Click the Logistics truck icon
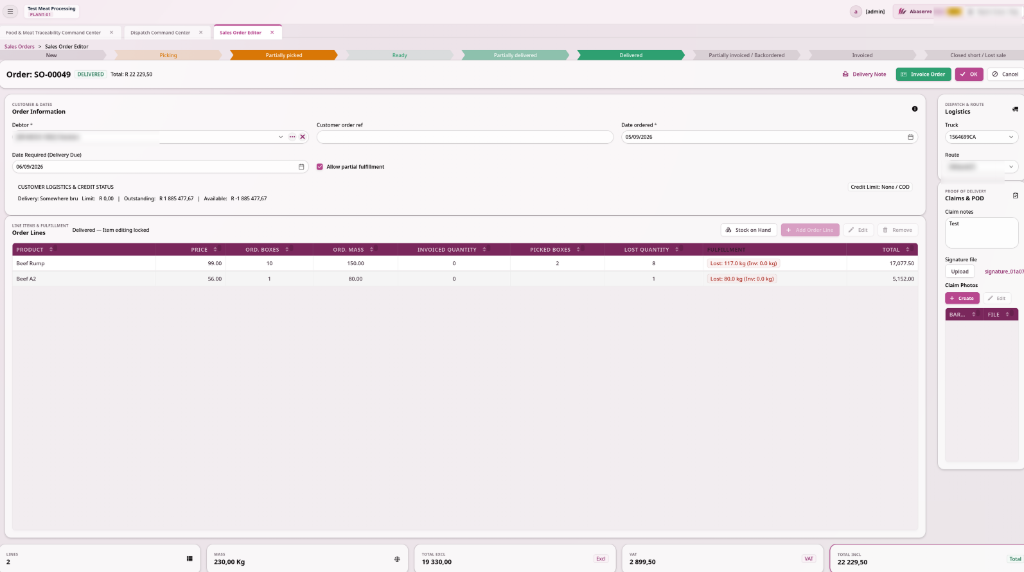Screen dimensions: 1024x572 (x=1015, y=109)
